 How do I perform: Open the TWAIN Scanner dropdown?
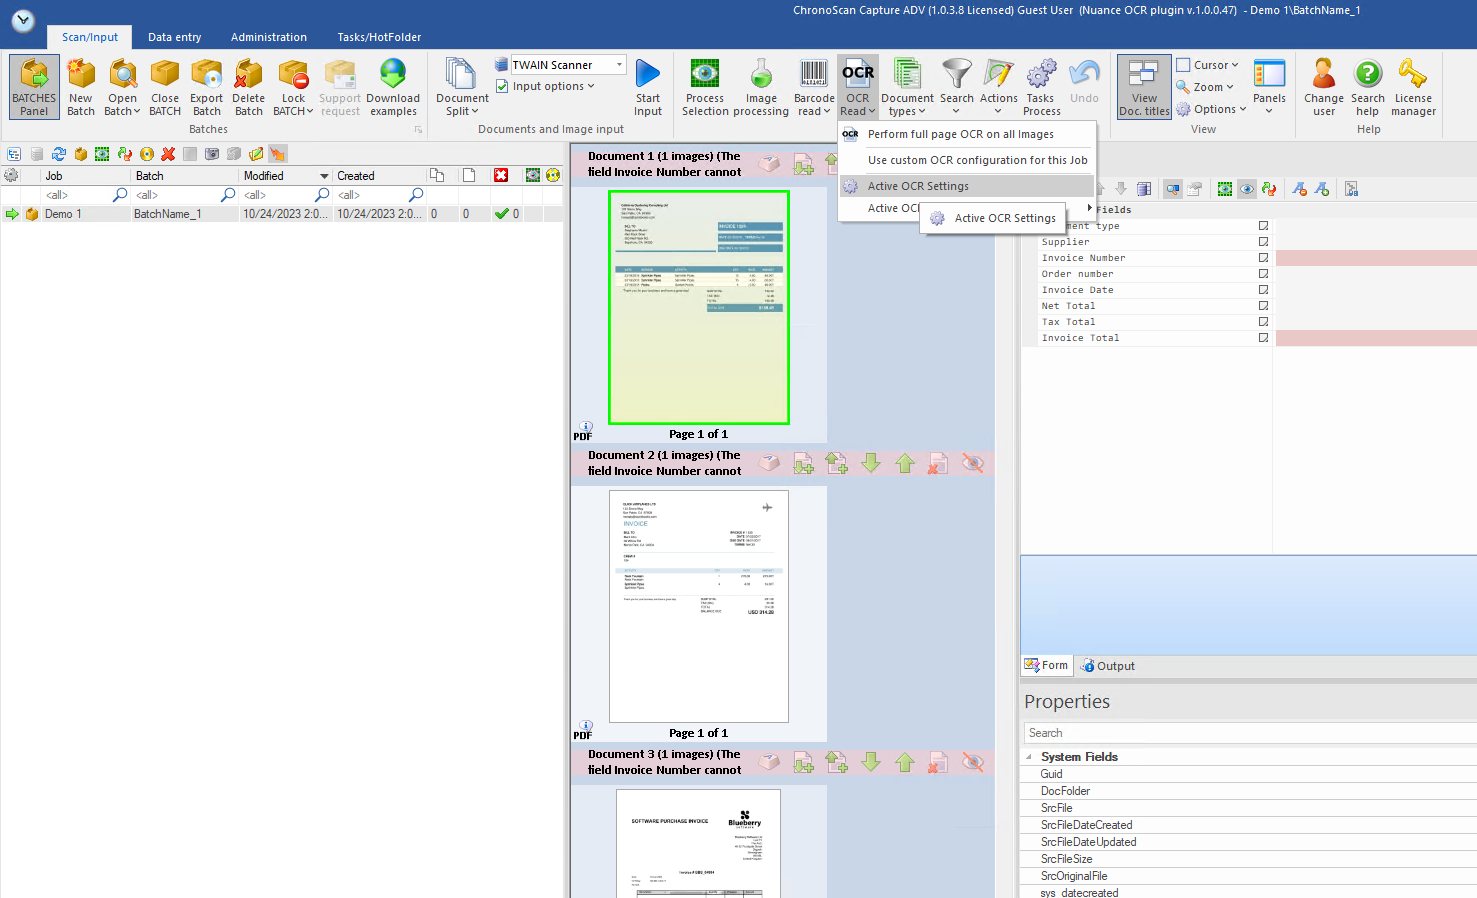point(619,65)
